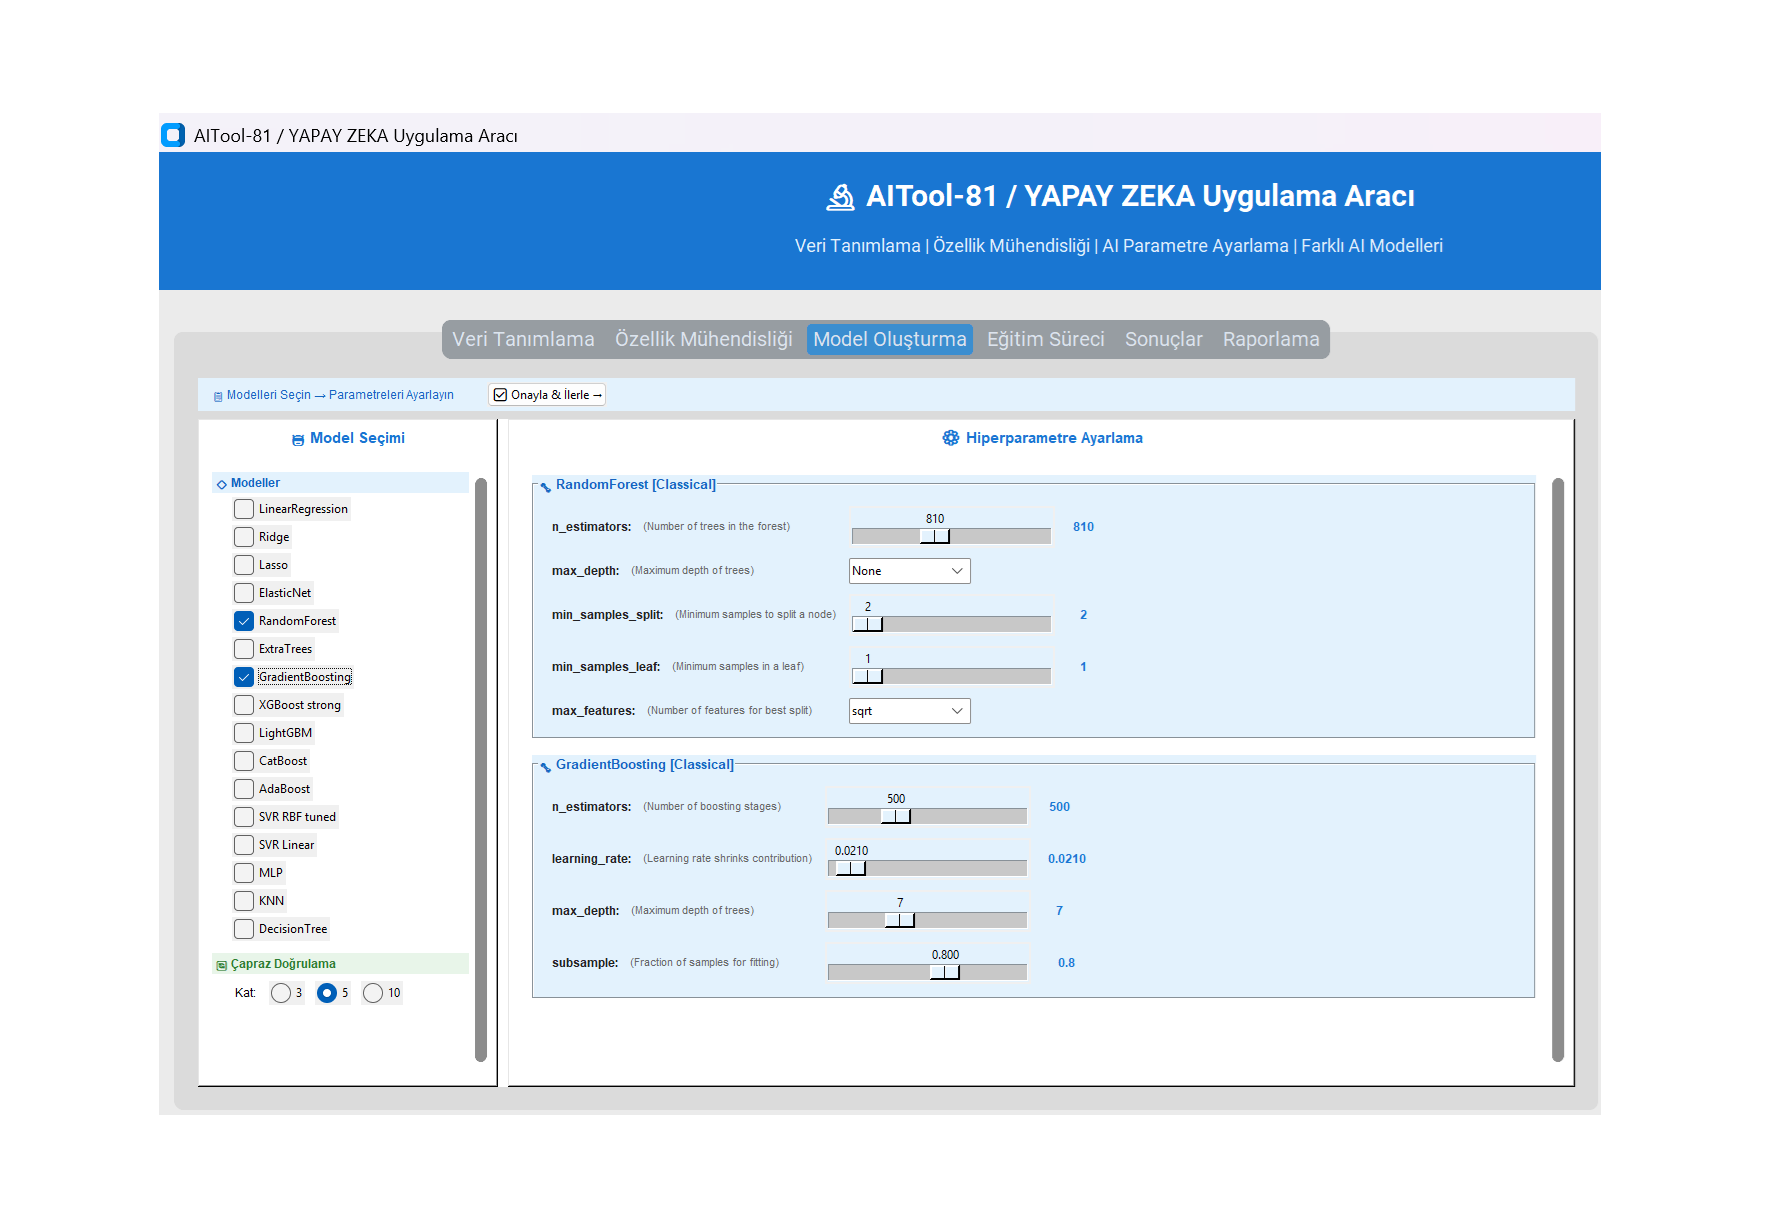Uncheck the RandomForest model
The width and height of the screenshot is (1765, 1228).
tap(244, 621)
